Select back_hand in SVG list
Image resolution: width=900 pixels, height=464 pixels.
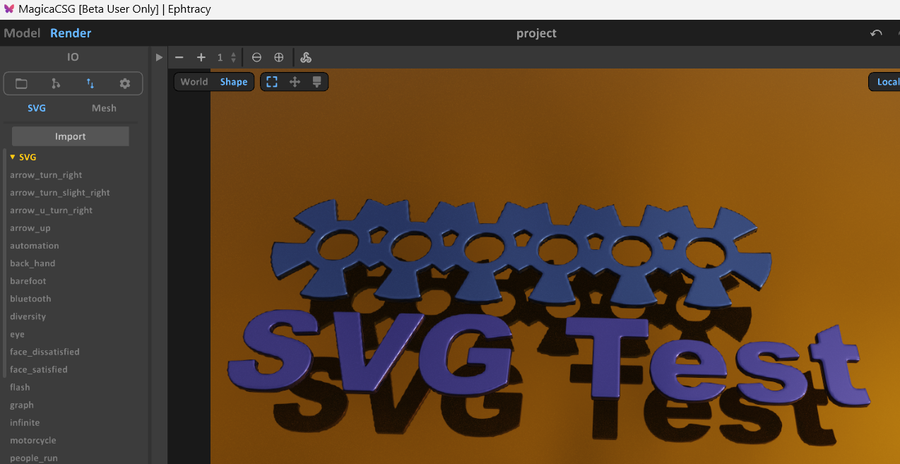coord(33,263)
